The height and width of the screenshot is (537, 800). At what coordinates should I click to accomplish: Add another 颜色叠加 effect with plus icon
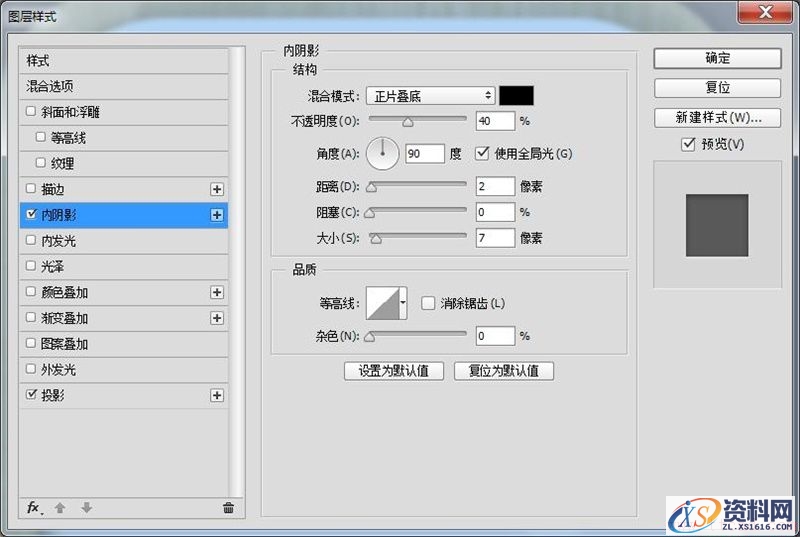click(x=217, y=292)
